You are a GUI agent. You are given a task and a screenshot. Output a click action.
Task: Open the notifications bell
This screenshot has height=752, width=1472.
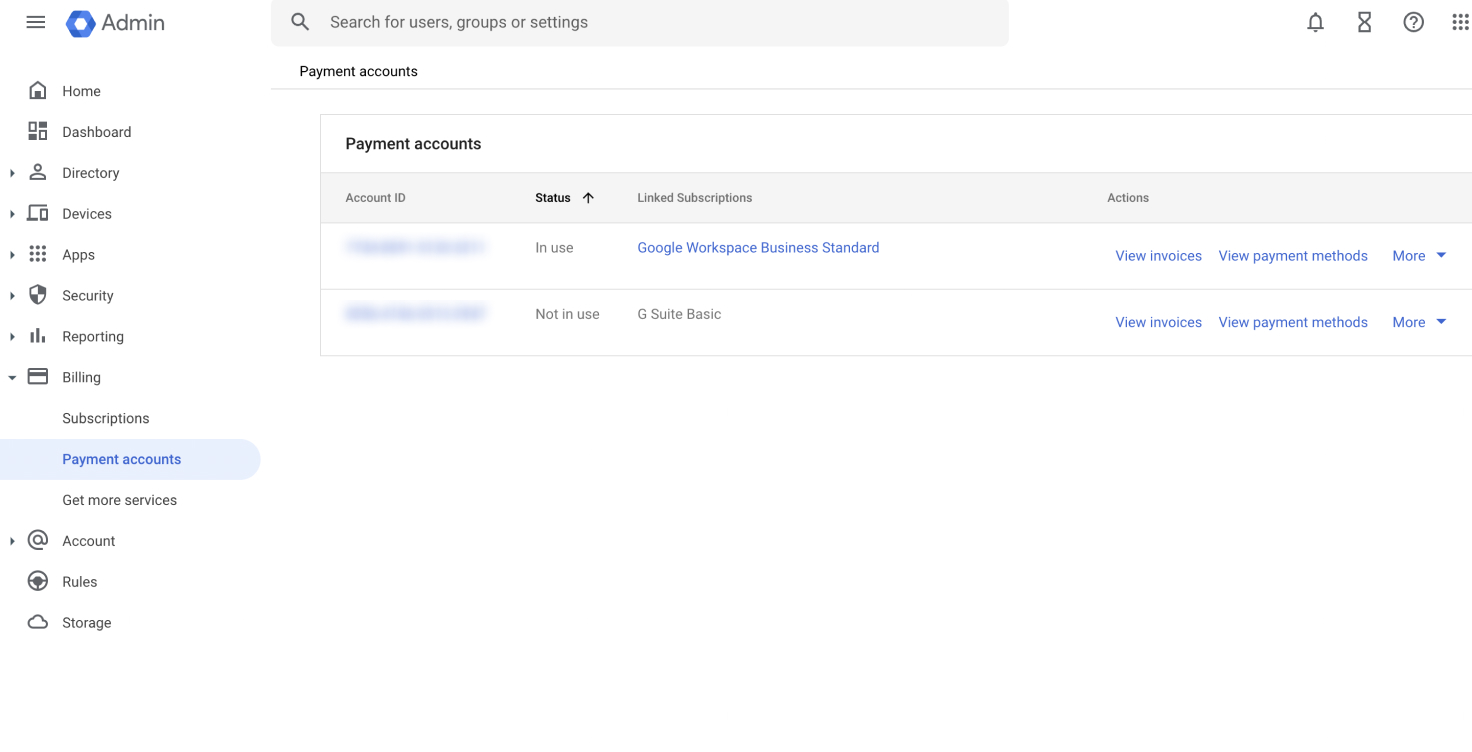[x=1315, y=22]
